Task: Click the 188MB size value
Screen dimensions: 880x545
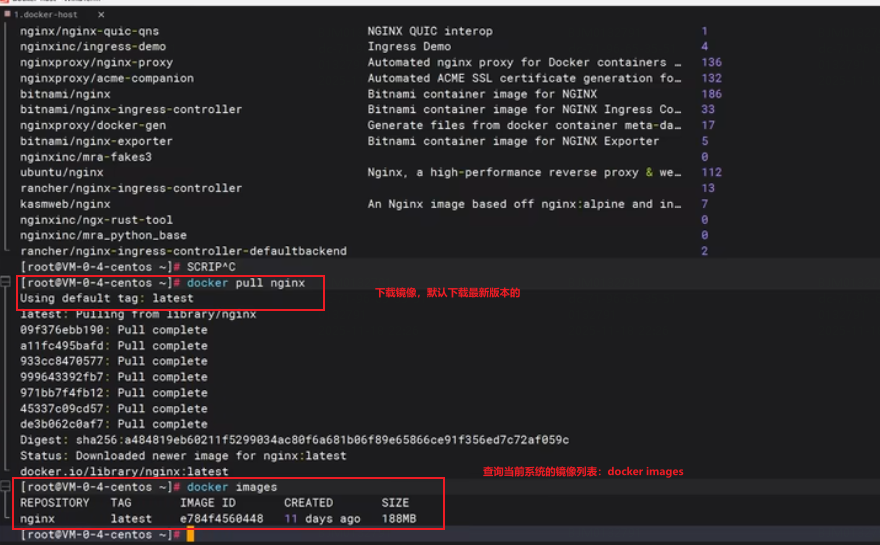Action: (398, 519)
